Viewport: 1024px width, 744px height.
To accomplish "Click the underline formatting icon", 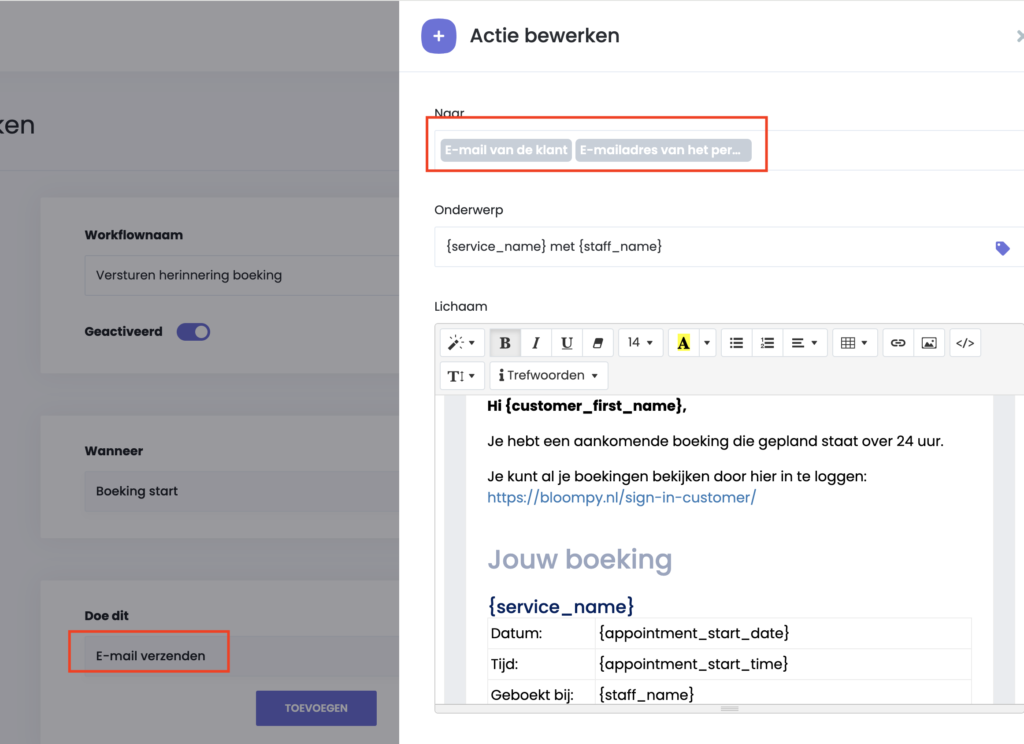I will coord(567,343).
